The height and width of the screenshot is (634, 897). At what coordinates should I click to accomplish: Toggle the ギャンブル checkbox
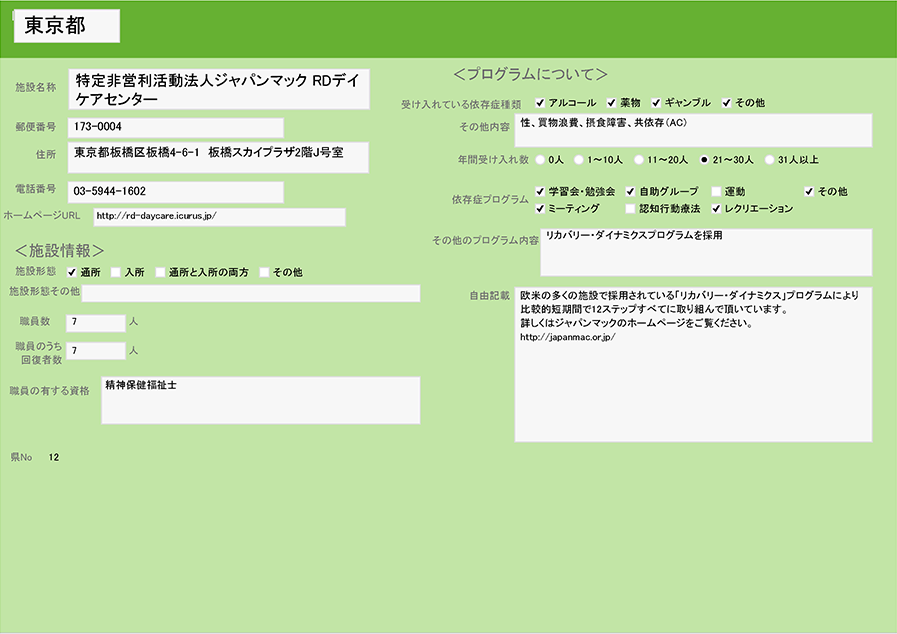657,103
